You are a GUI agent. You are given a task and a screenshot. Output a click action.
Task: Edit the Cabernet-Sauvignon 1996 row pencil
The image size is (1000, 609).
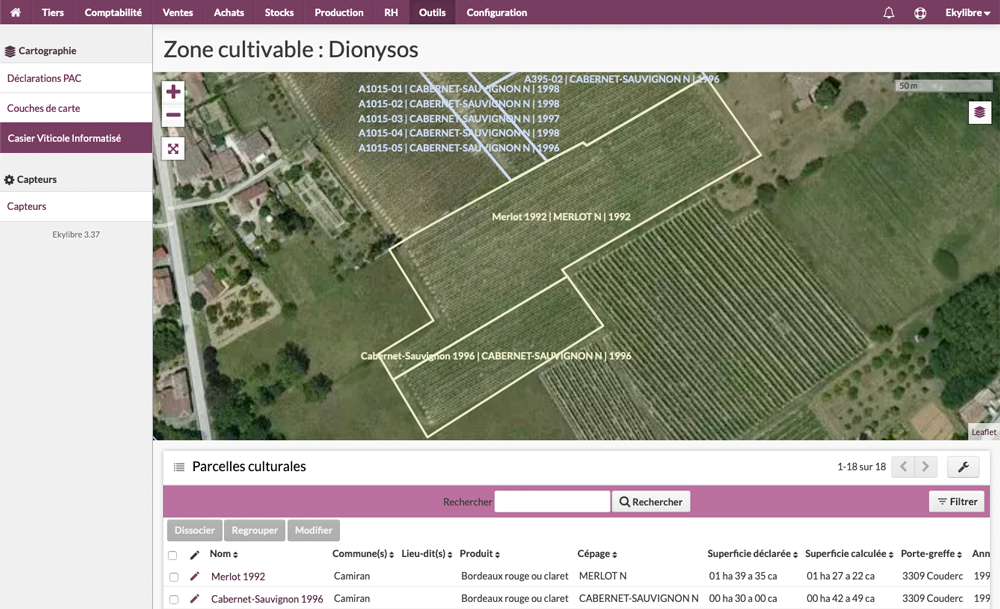(x=195, y=599)
